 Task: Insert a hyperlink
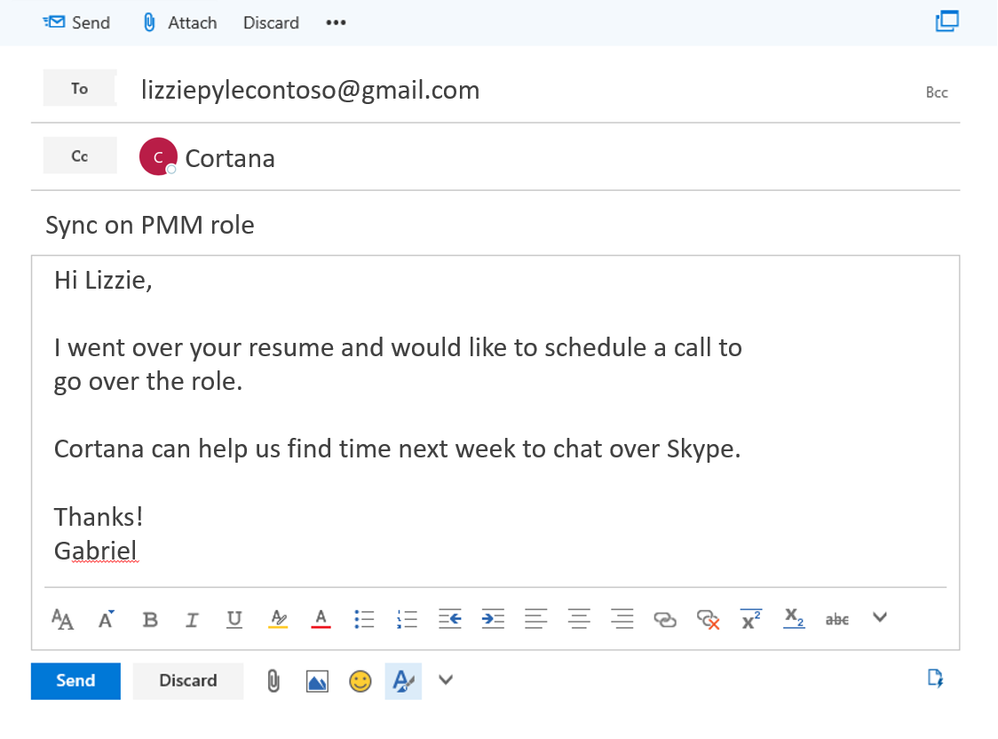tap(665, 618)
